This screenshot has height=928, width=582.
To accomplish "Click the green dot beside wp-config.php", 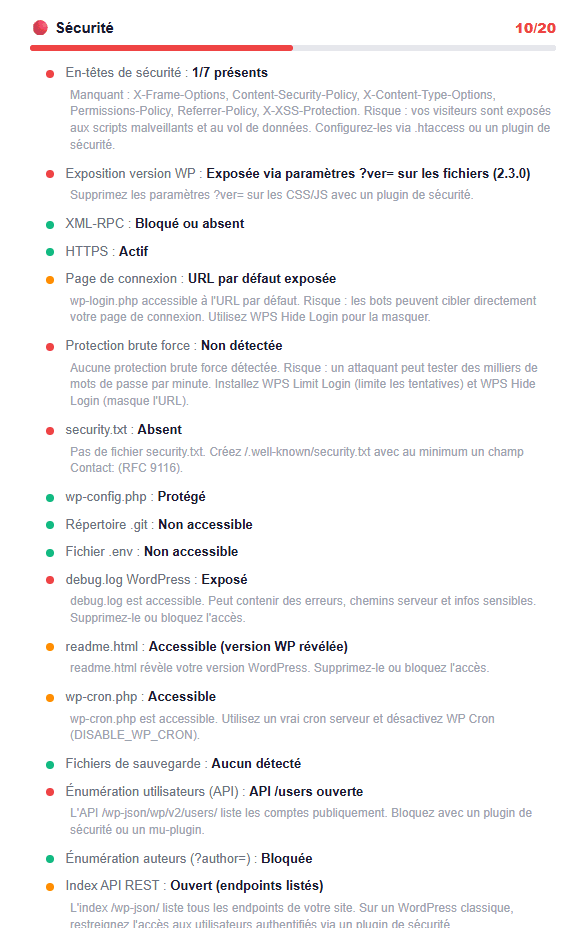I will [x=52, y=495].
